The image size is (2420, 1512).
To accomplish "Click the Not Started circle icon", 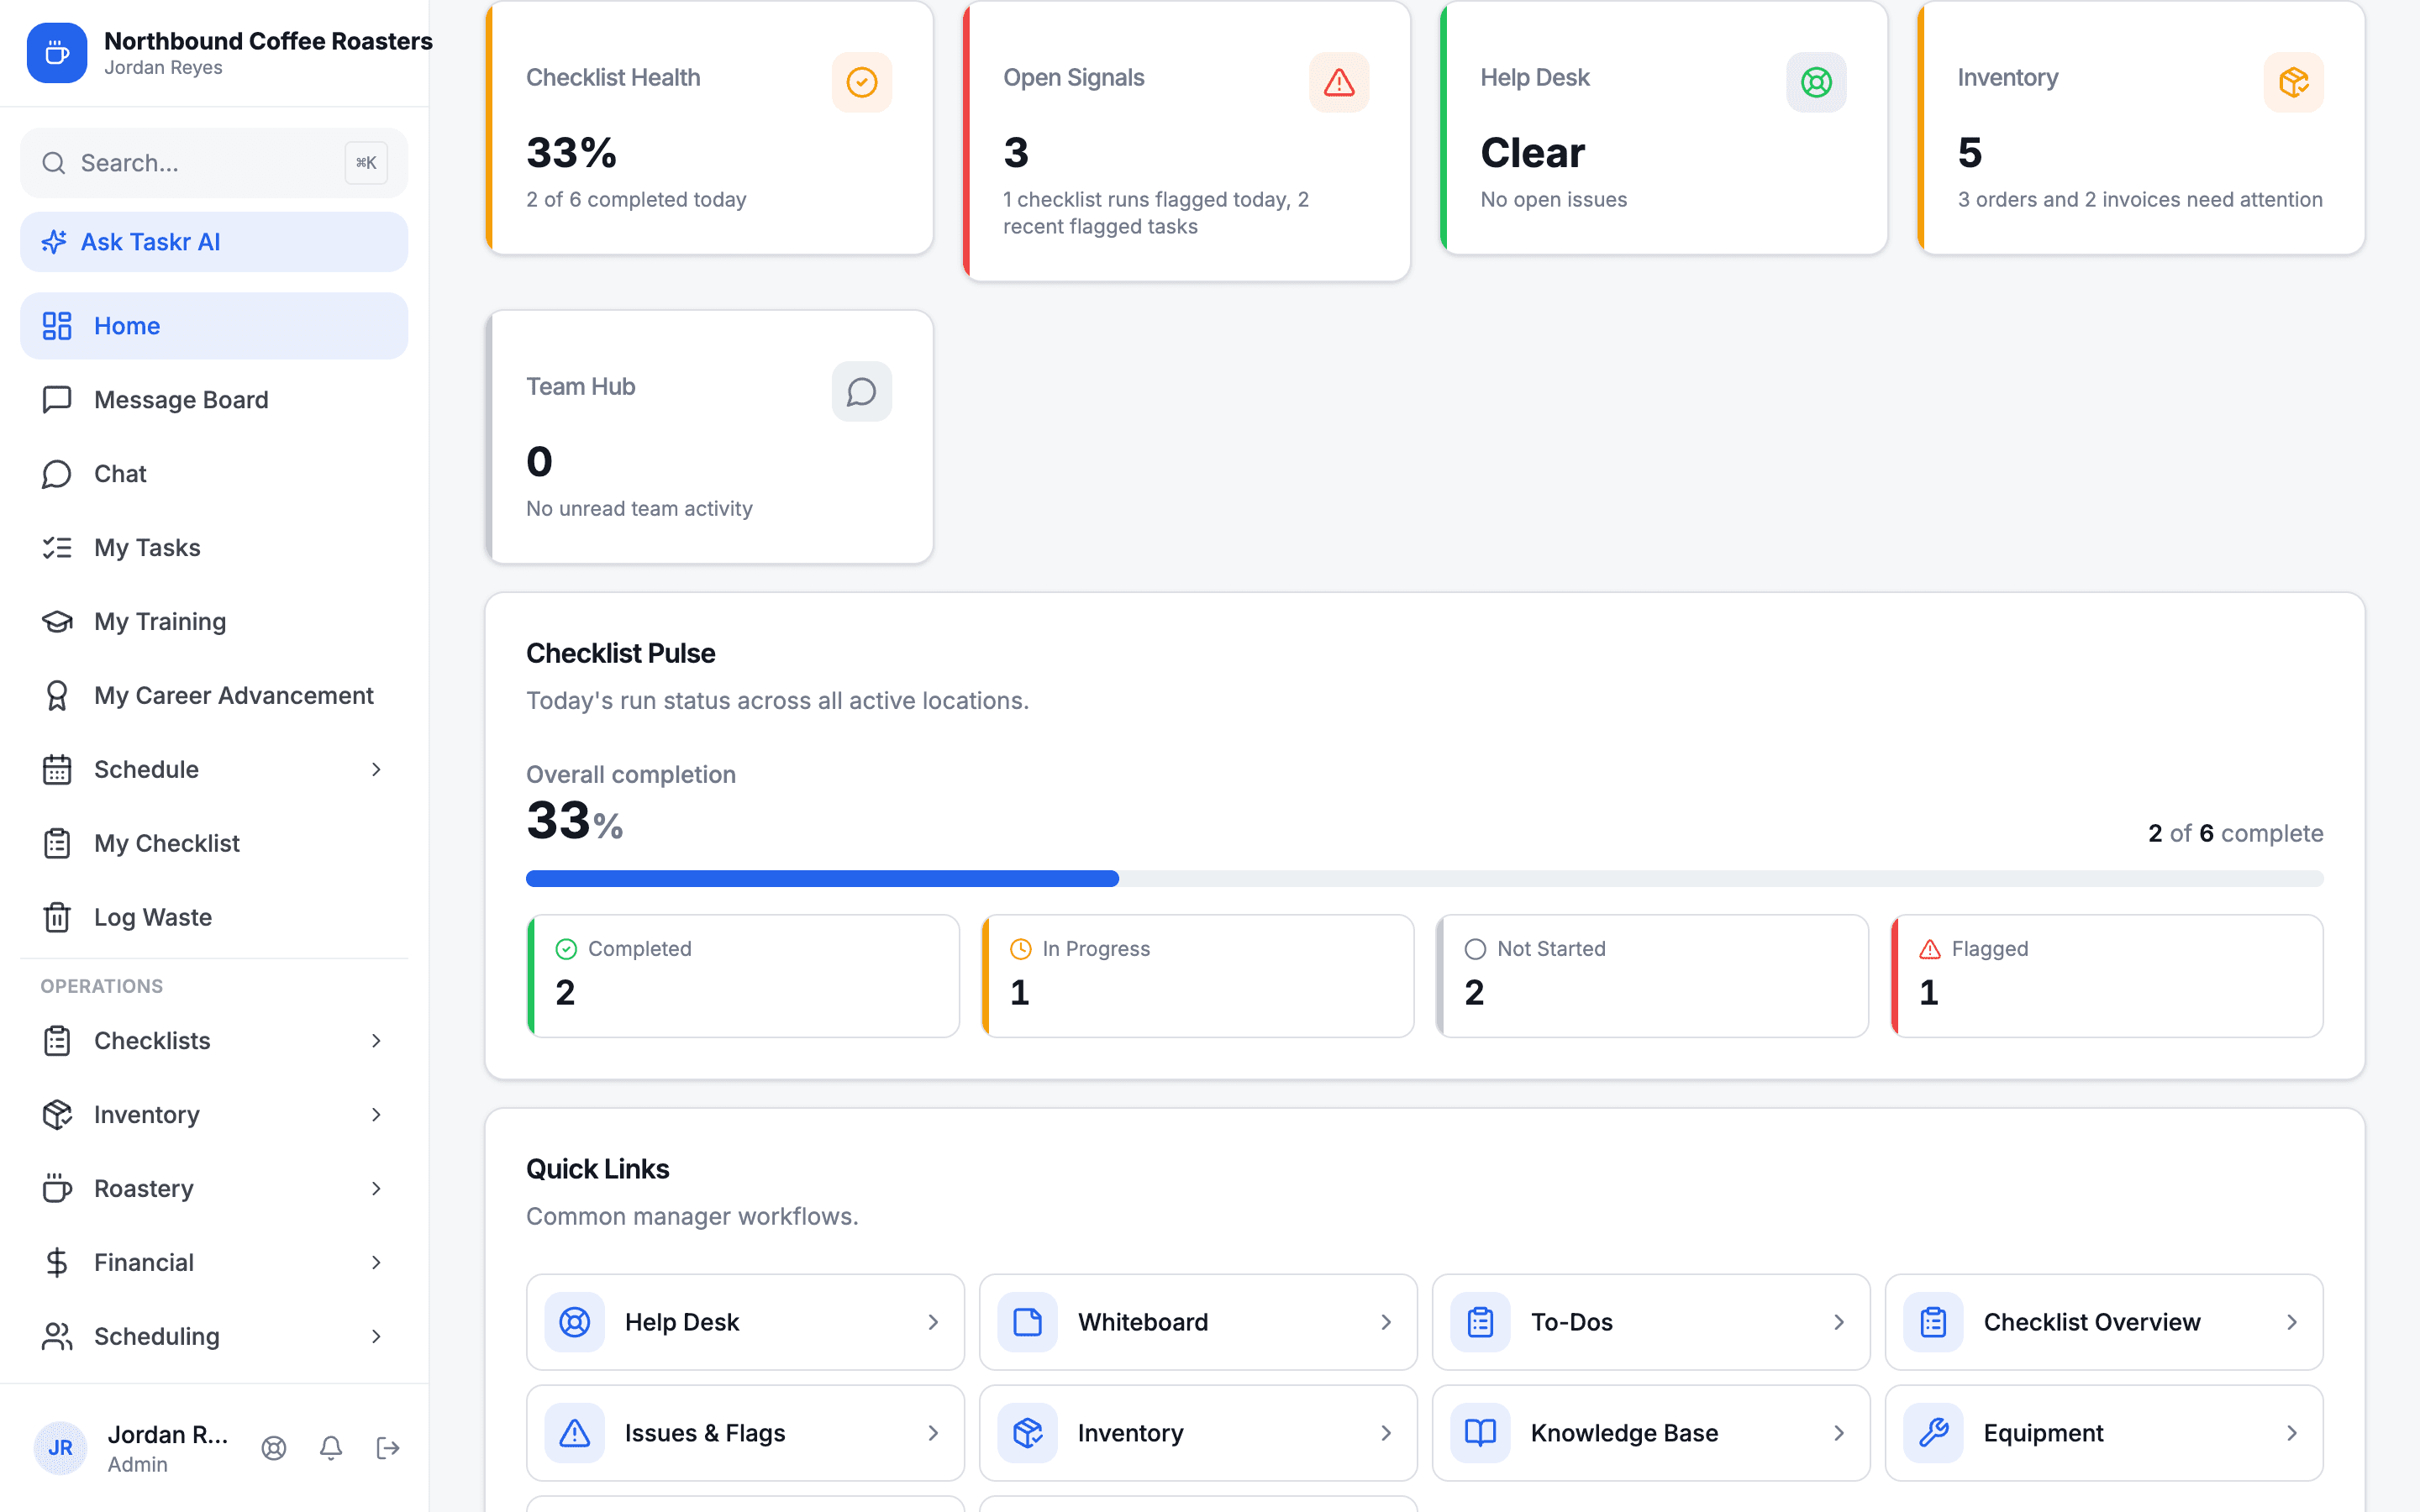I will coord(1475,949).
